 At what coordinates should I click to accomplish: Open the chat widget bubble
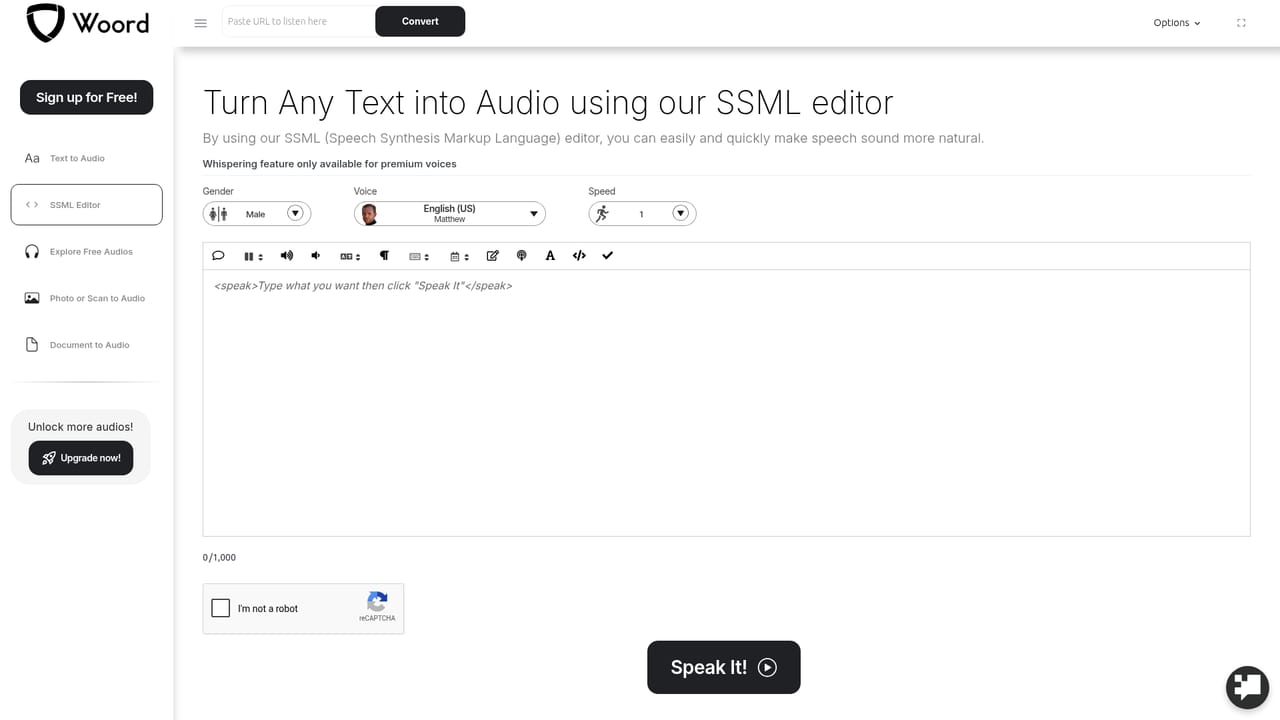point(1247,687)
